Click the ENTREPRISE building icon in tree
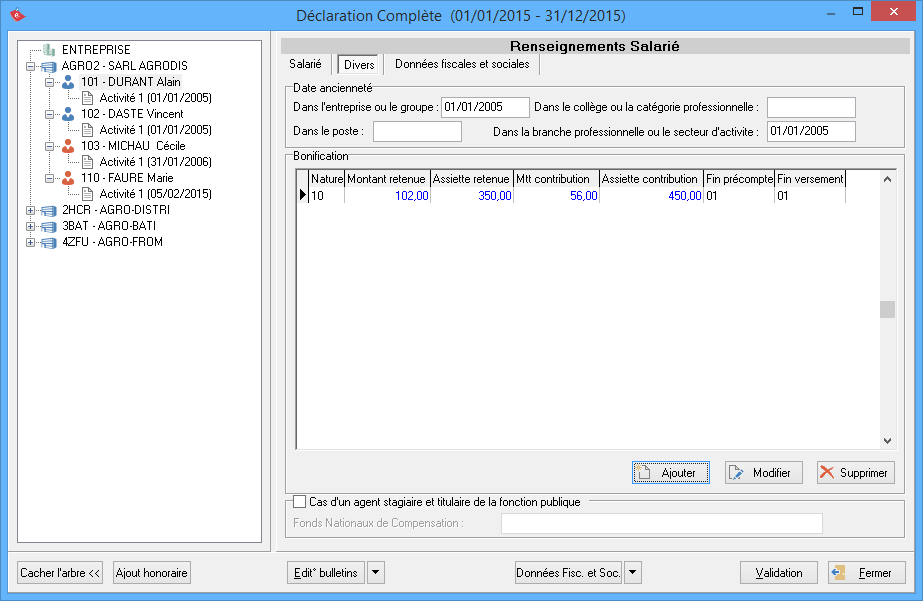 click(x=49, y=50)
